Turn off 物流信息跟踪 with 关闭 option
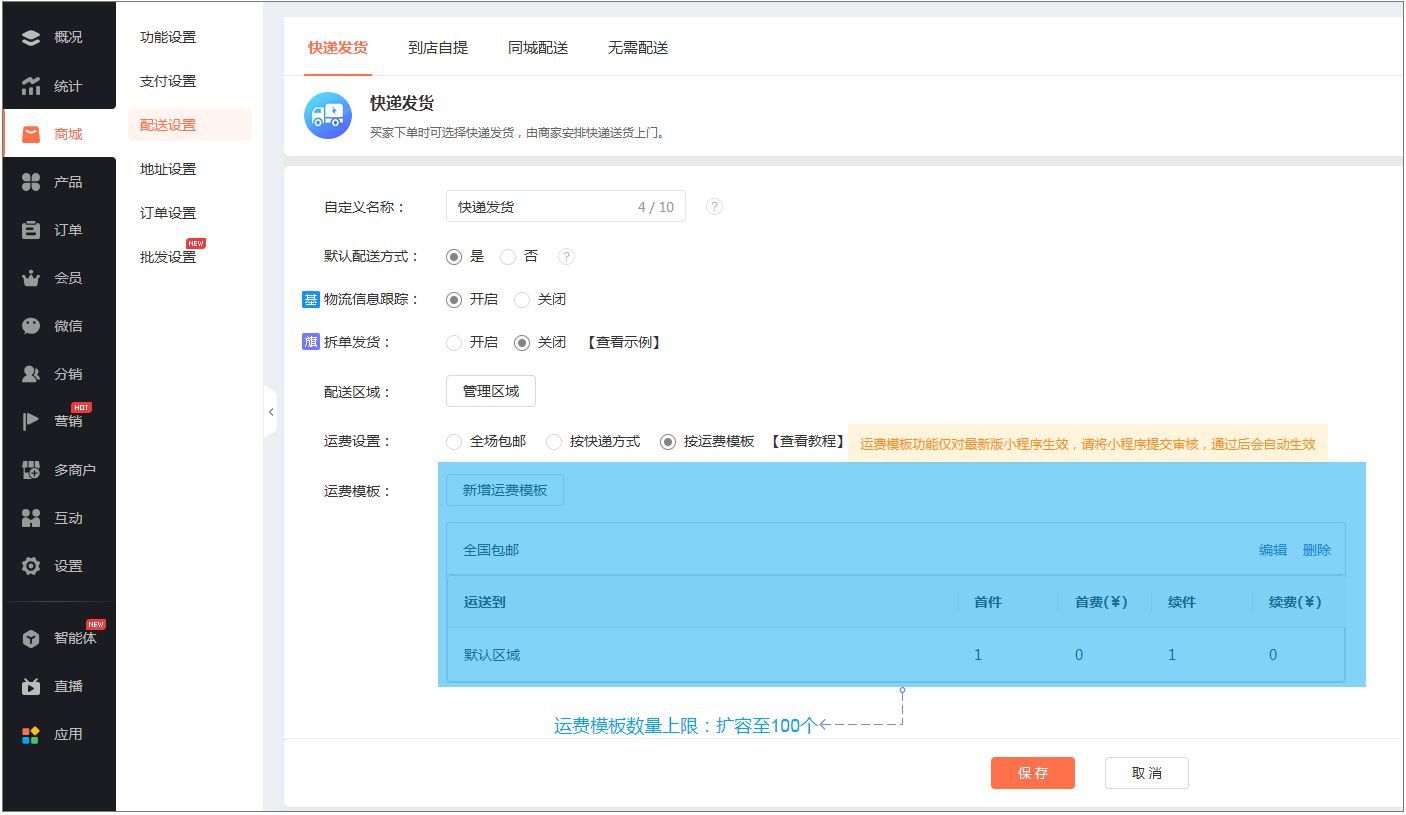Screen dimensions: 1406x815 pyautogui.click(x=522, y=300)
